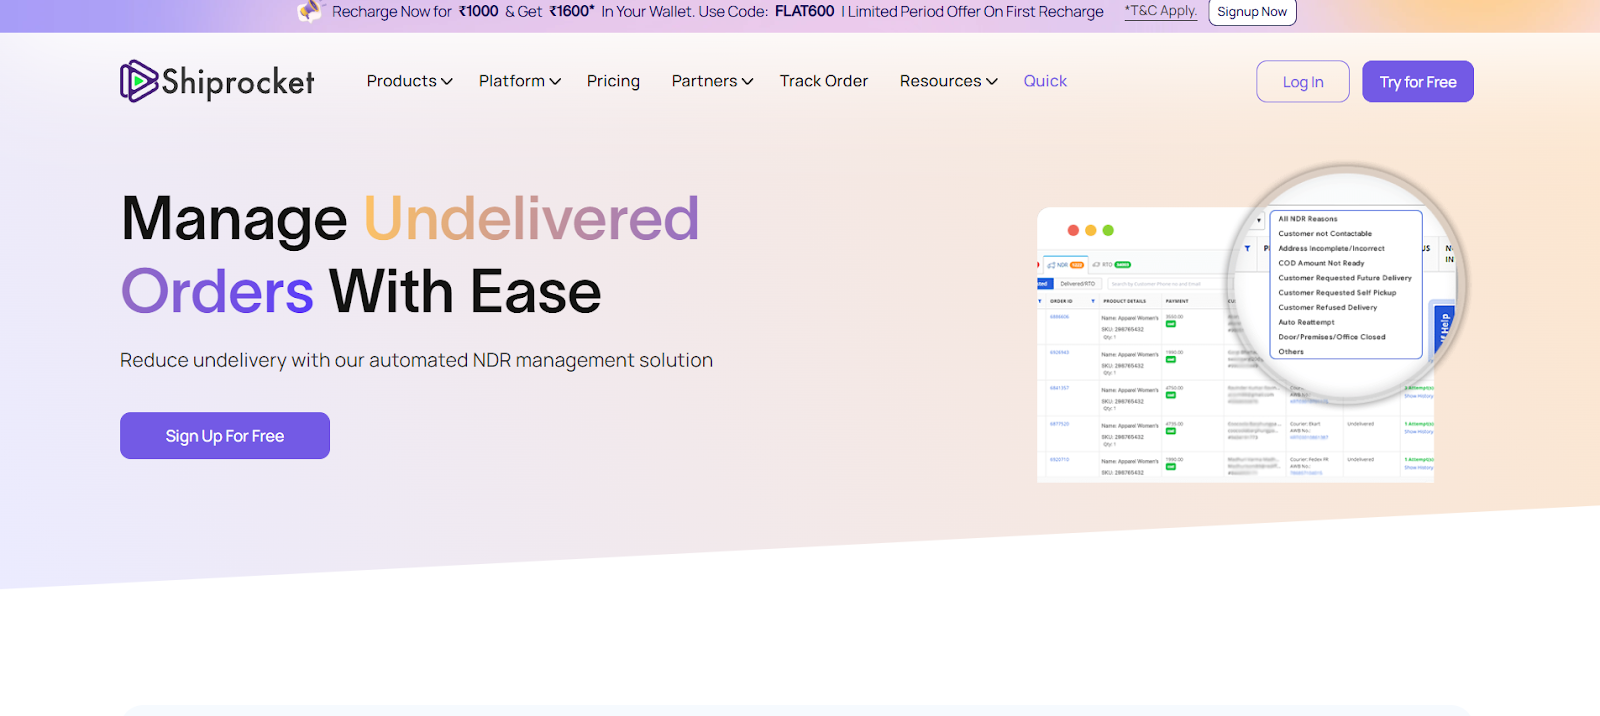Click 'COD Amount Not Ready' in preview list
Screen dimensions: 1600x716
1321,263
